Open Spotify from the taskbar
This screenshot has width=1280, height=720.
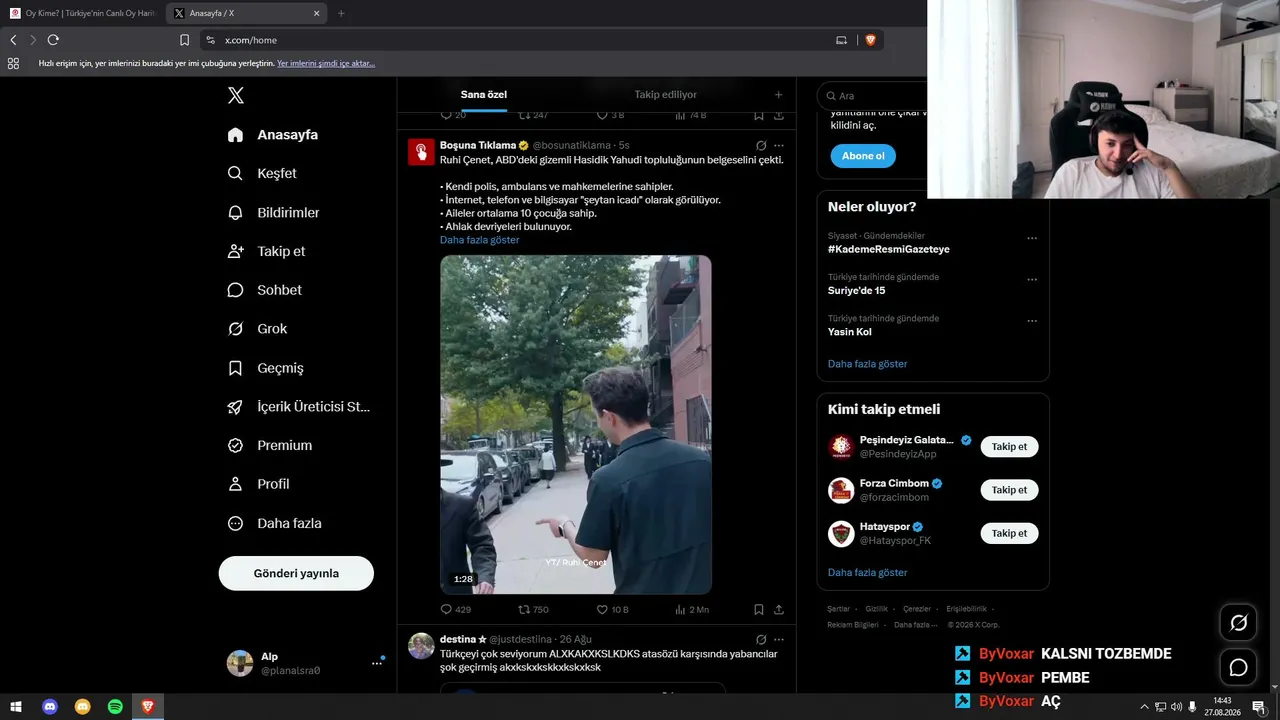[115, 707]
